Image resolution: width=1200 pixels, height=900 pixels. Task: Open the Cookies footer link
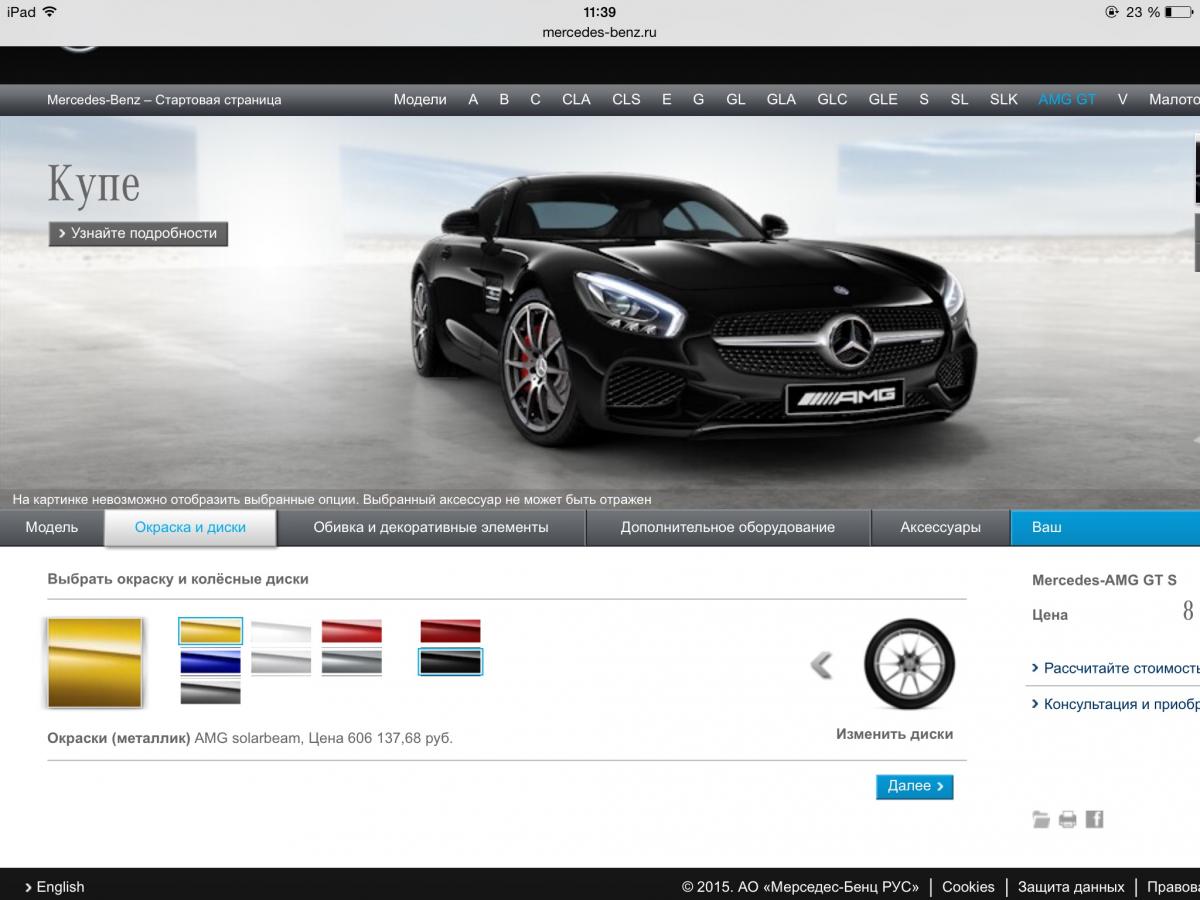[x=968, y=887]
